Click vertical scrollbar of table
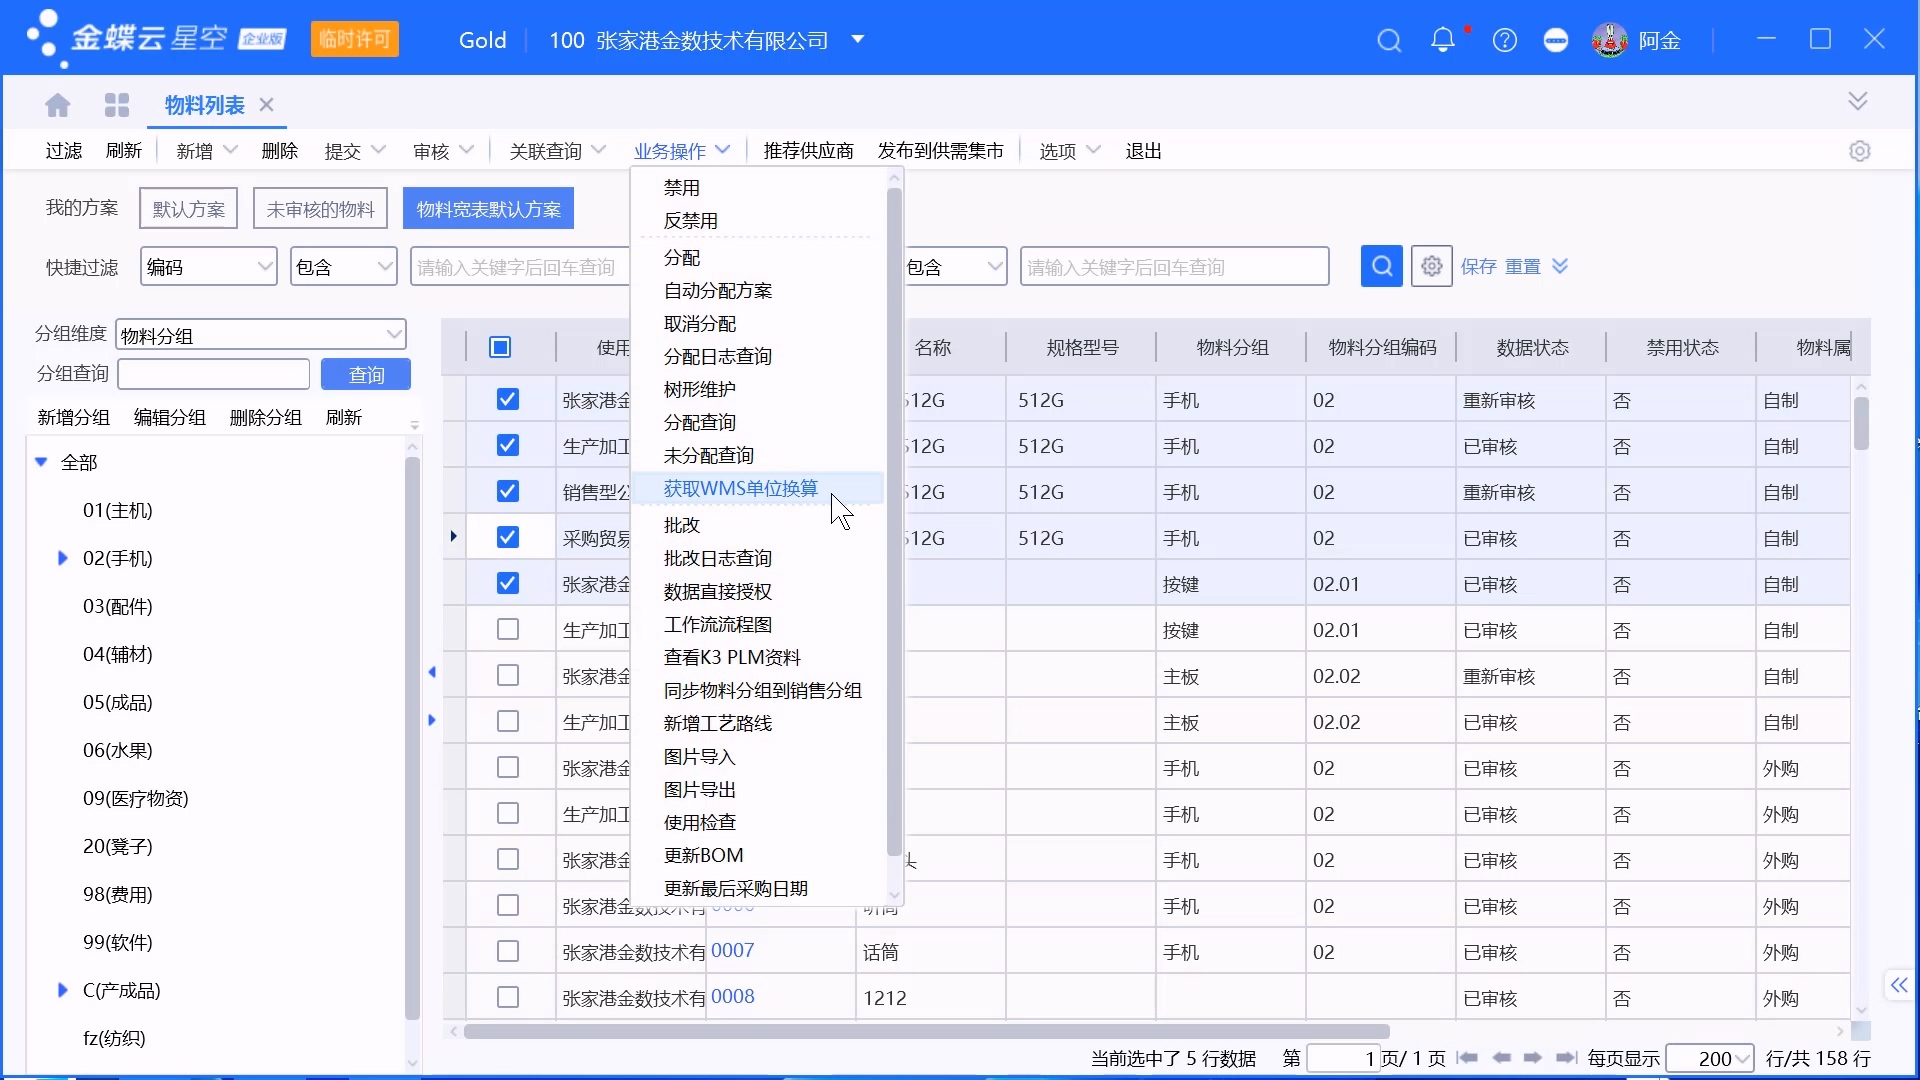Viewport: 1920px width, 1080px height. pos(1861,424)
